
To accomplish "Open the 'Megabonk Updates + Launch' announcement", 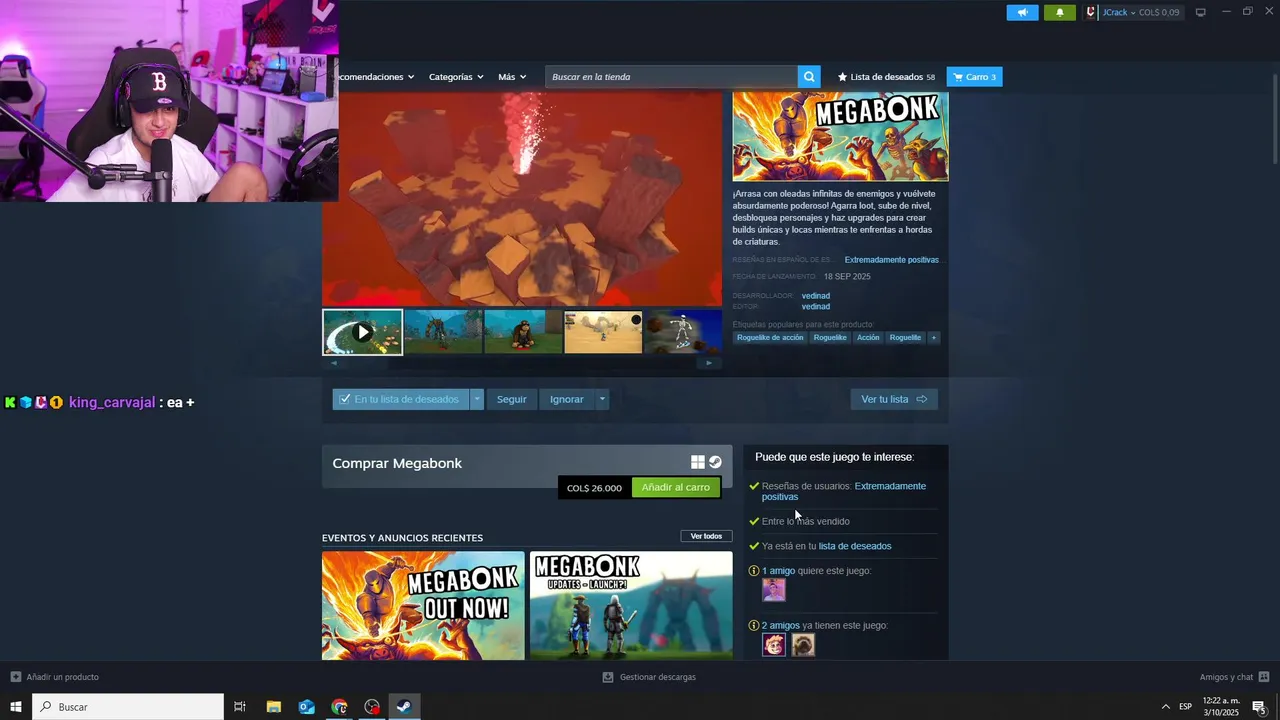I will point(631,606).
